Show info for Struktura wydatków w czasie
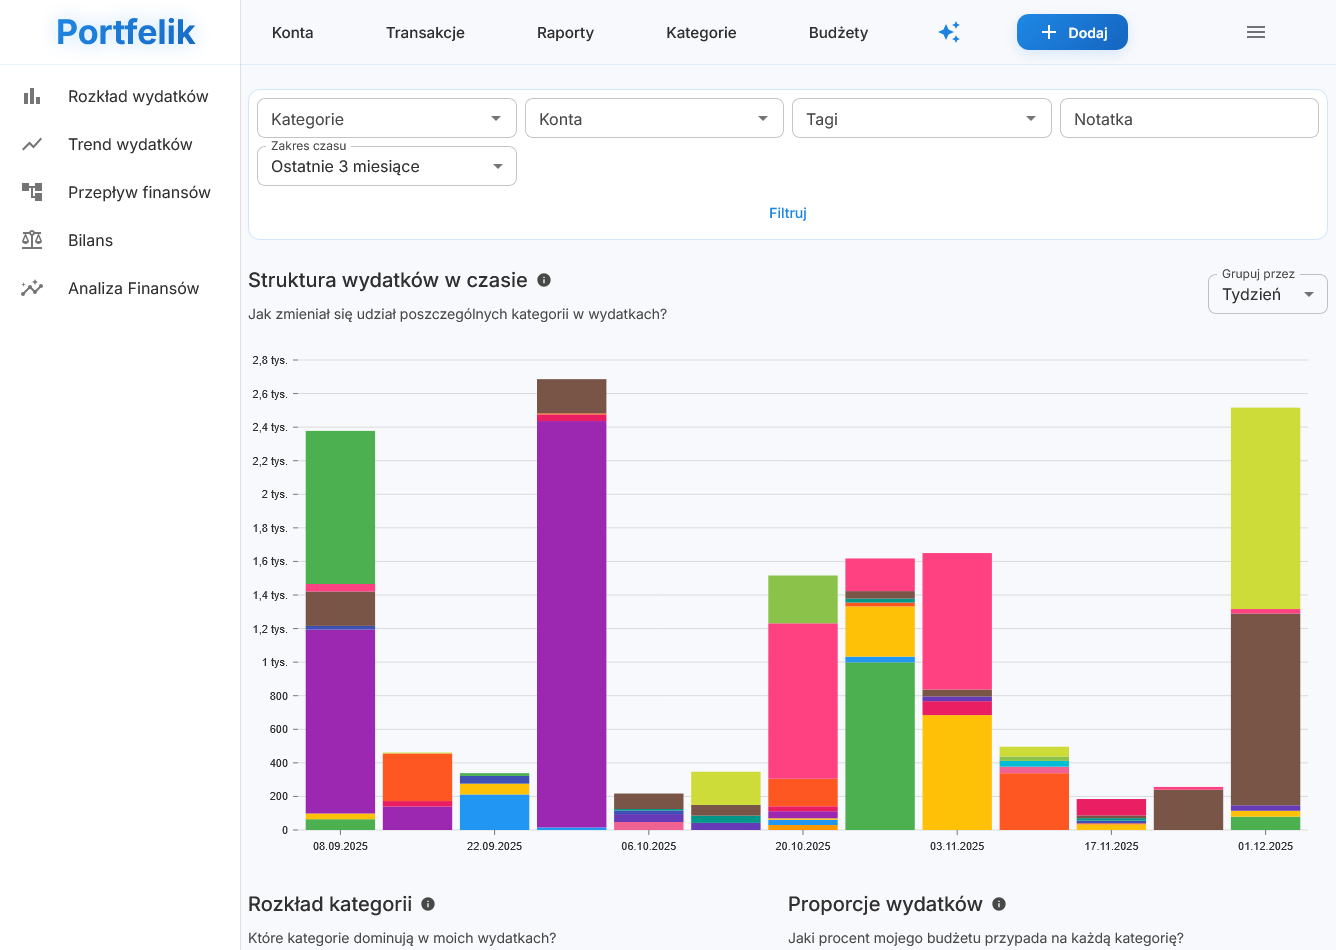 544,281
